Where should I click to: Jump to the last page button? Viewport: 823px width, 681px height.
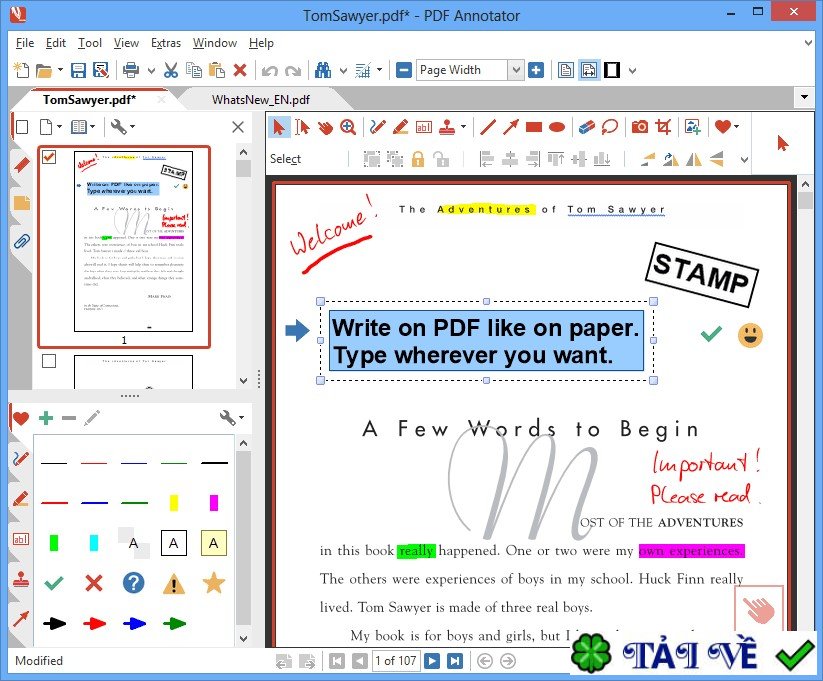click(455, 661)
